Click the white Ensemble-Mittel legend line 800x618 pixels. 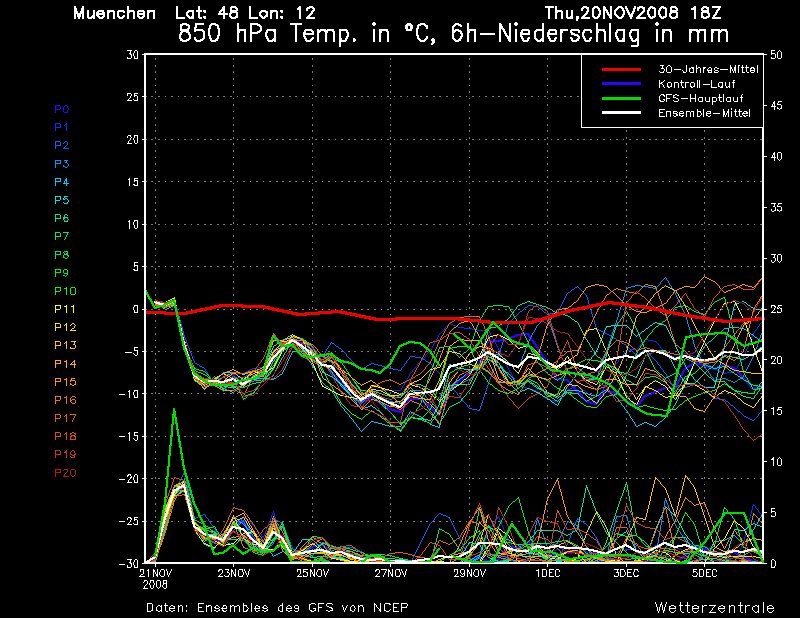coord(621,113)
